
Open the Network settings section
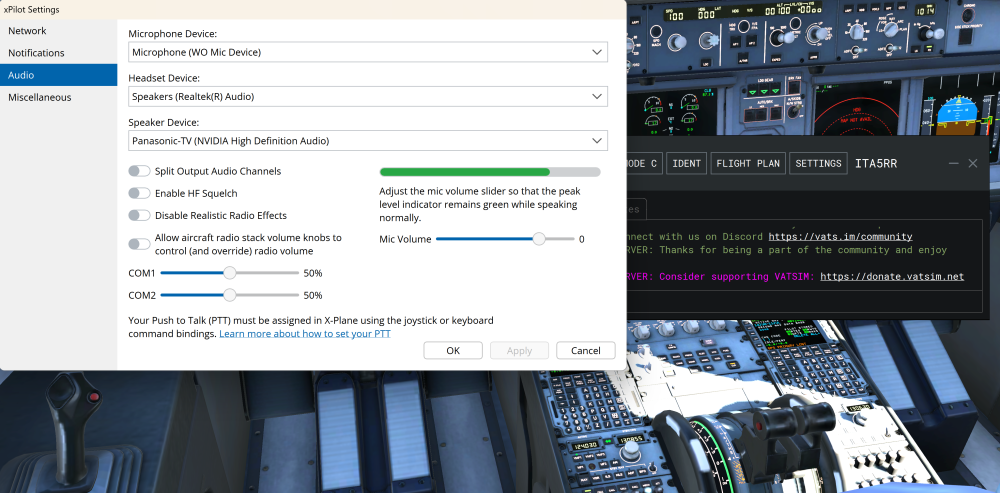coord(28,31)
